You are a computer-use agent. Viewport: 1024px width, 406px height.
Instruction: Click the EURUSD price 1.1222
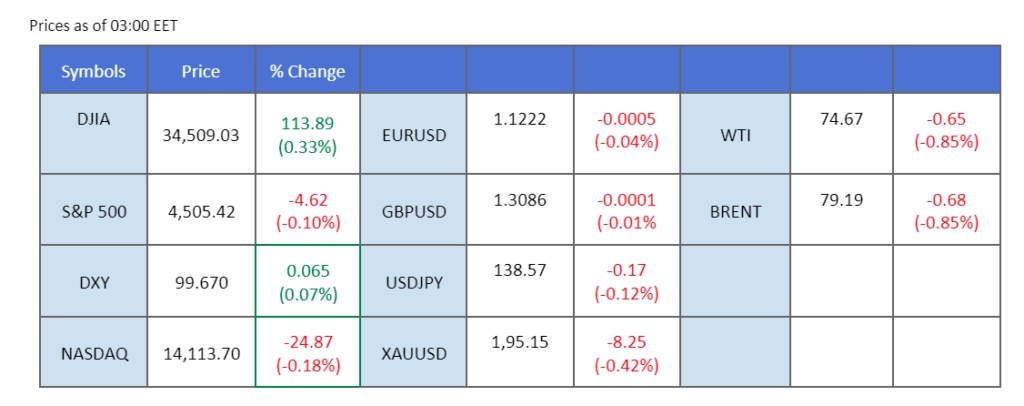tap(520, 119)
